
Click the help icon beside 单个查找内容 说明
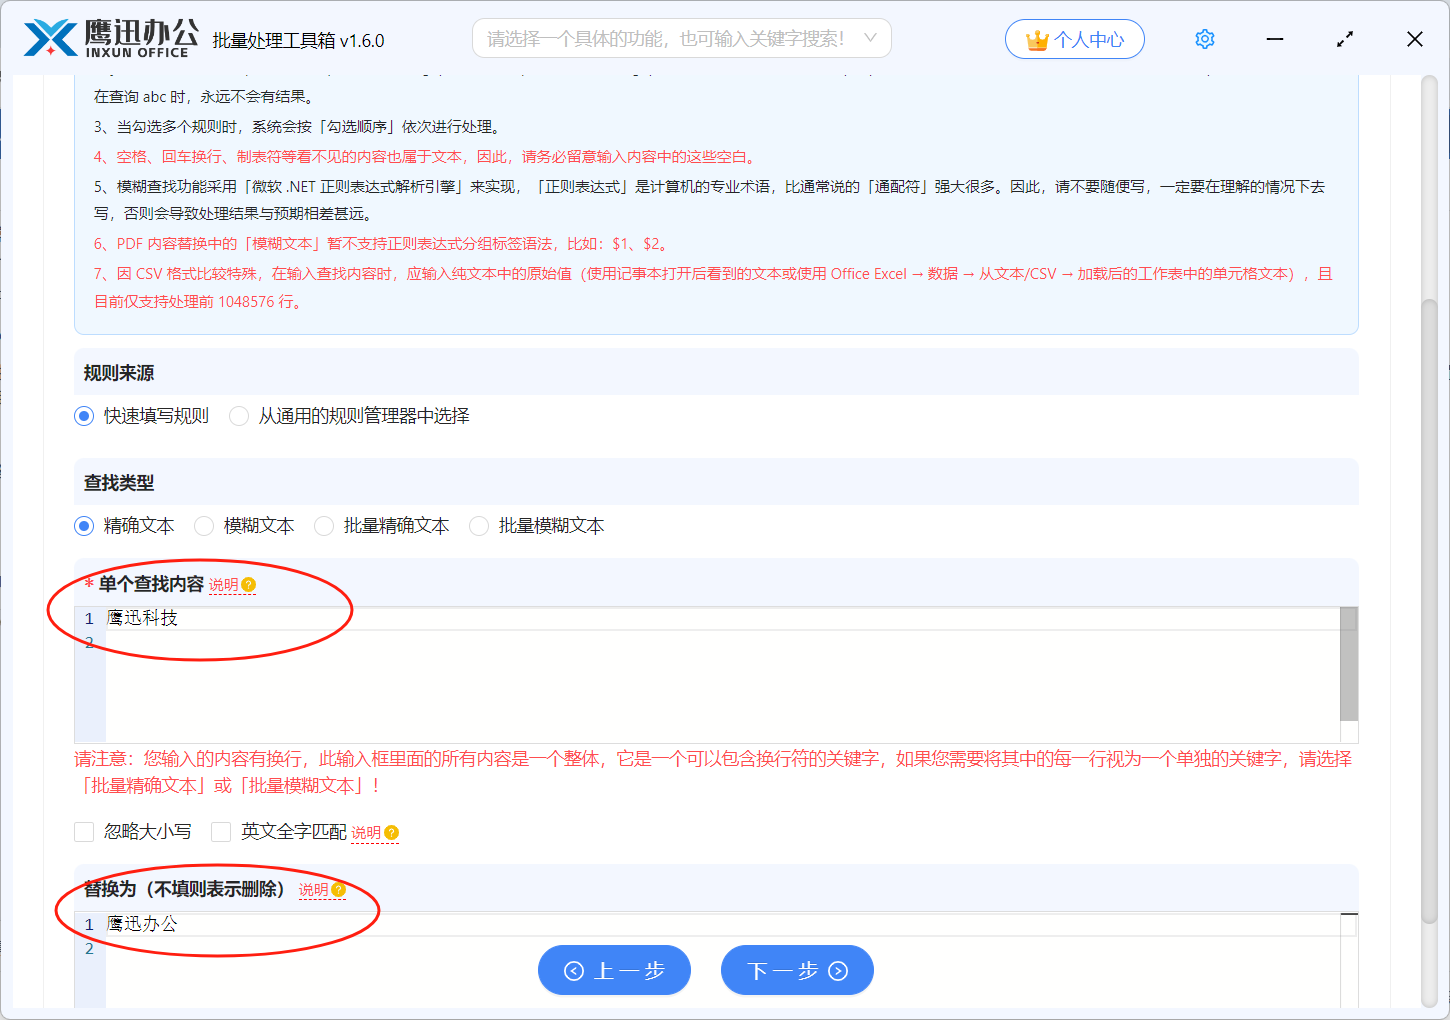point(249,585)
